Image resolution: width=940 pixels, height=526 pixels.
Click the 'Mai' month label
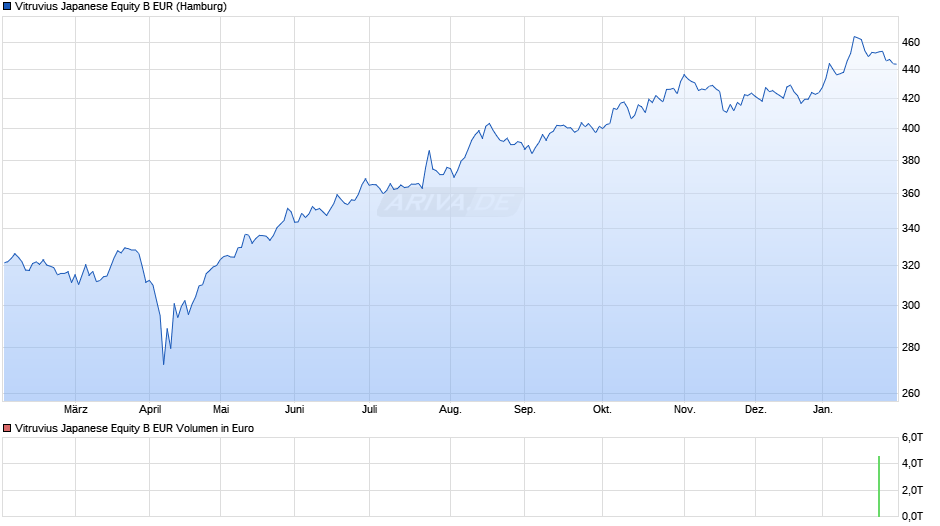point(221,409)
